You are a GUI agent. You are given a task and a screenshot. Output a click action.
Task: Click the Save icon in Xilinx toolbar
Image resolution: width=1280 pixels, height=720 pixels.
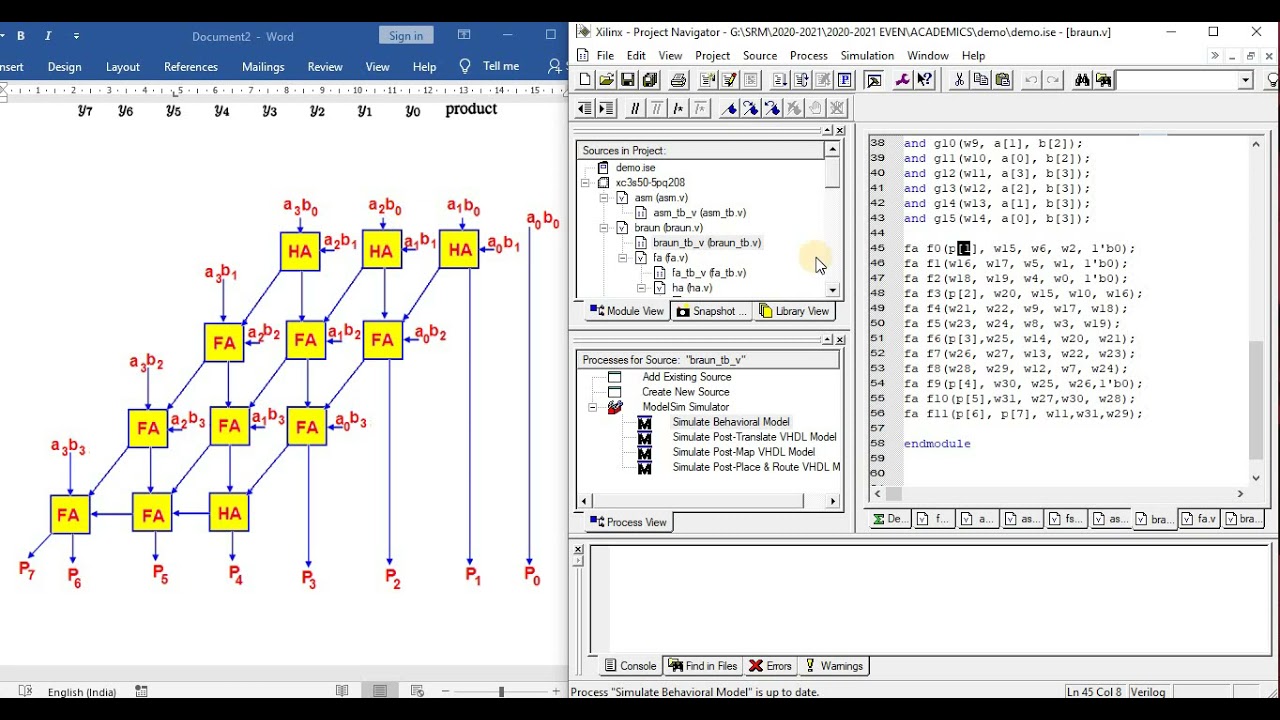628,80
